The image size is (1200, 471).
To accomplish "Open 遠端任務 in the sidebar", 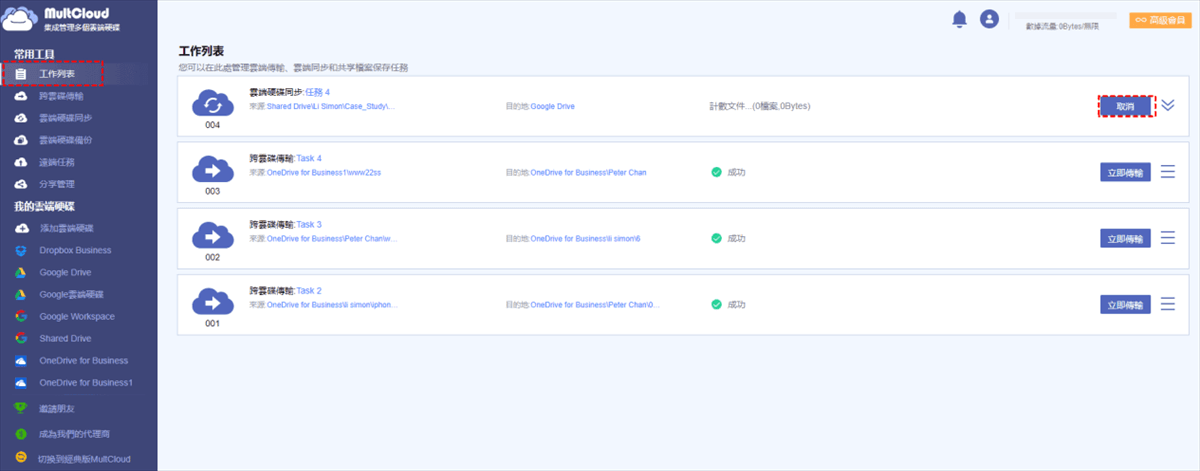I will tap(57, 162).
